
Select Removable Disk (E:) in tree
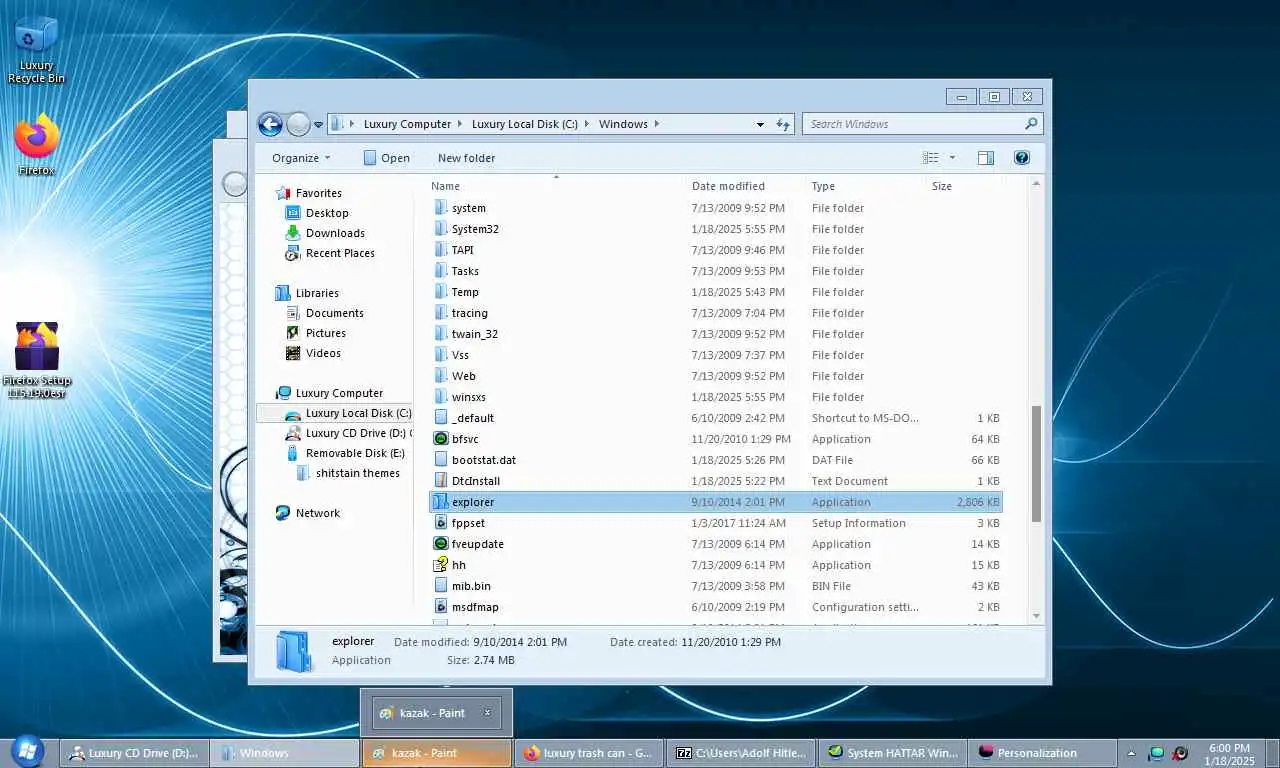[x=346, y=453]
